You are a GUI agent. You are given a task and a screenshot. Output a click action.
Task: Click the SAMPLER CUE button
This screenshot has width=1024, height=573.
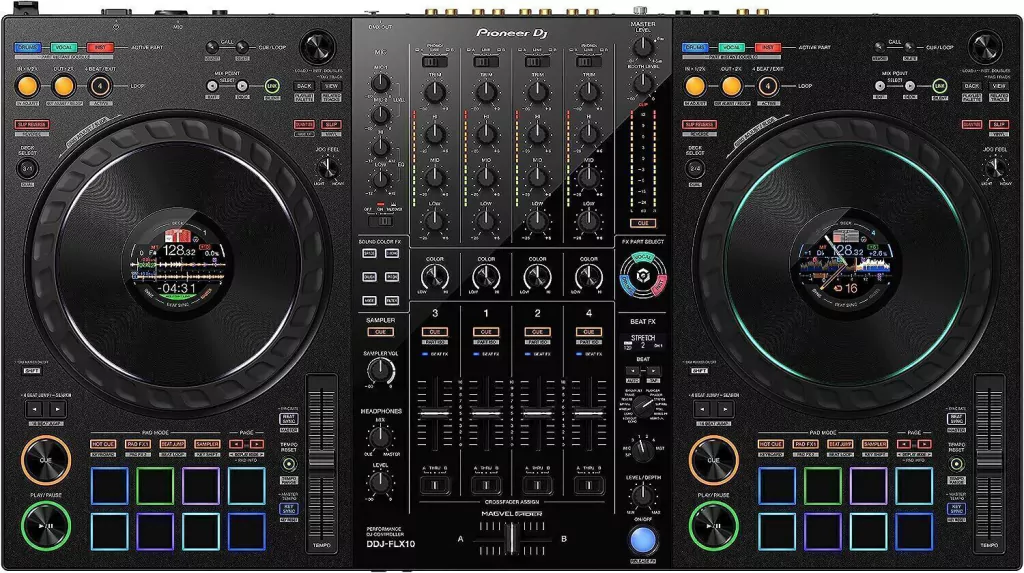point(380,332)
